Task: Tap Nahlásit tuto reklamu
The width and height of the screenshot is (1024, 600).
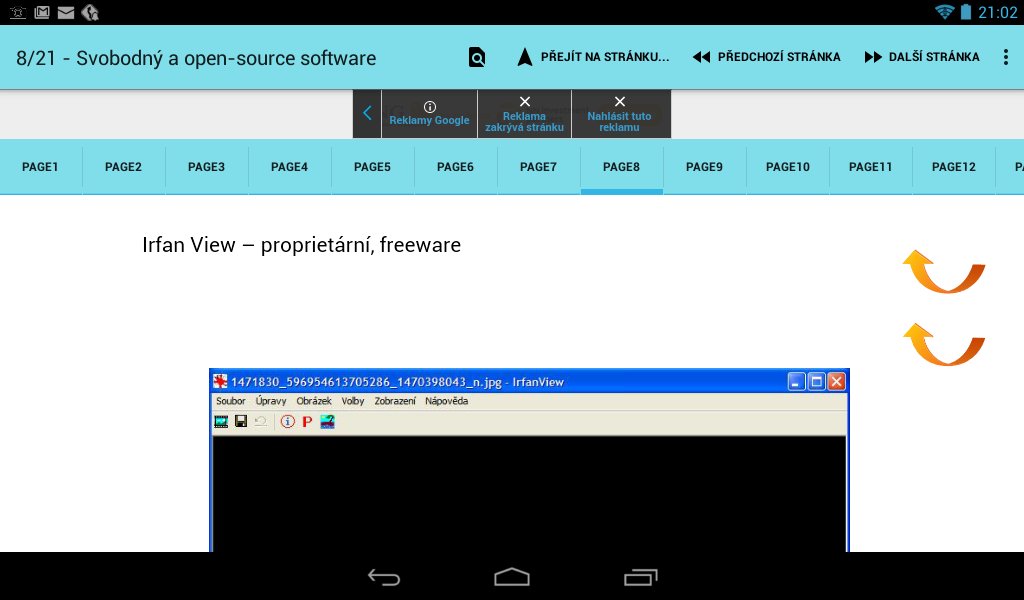Action: 619,114
